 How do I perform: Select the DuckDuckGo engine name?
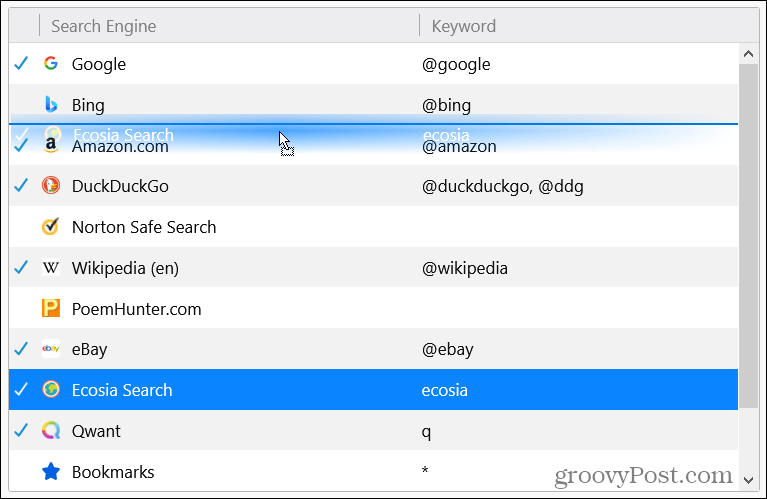[120, 186]
